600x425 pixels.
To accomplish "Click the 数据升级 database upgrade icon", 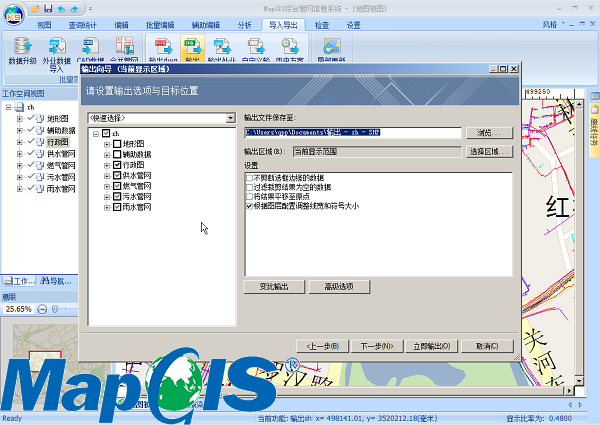I will 23,46.
